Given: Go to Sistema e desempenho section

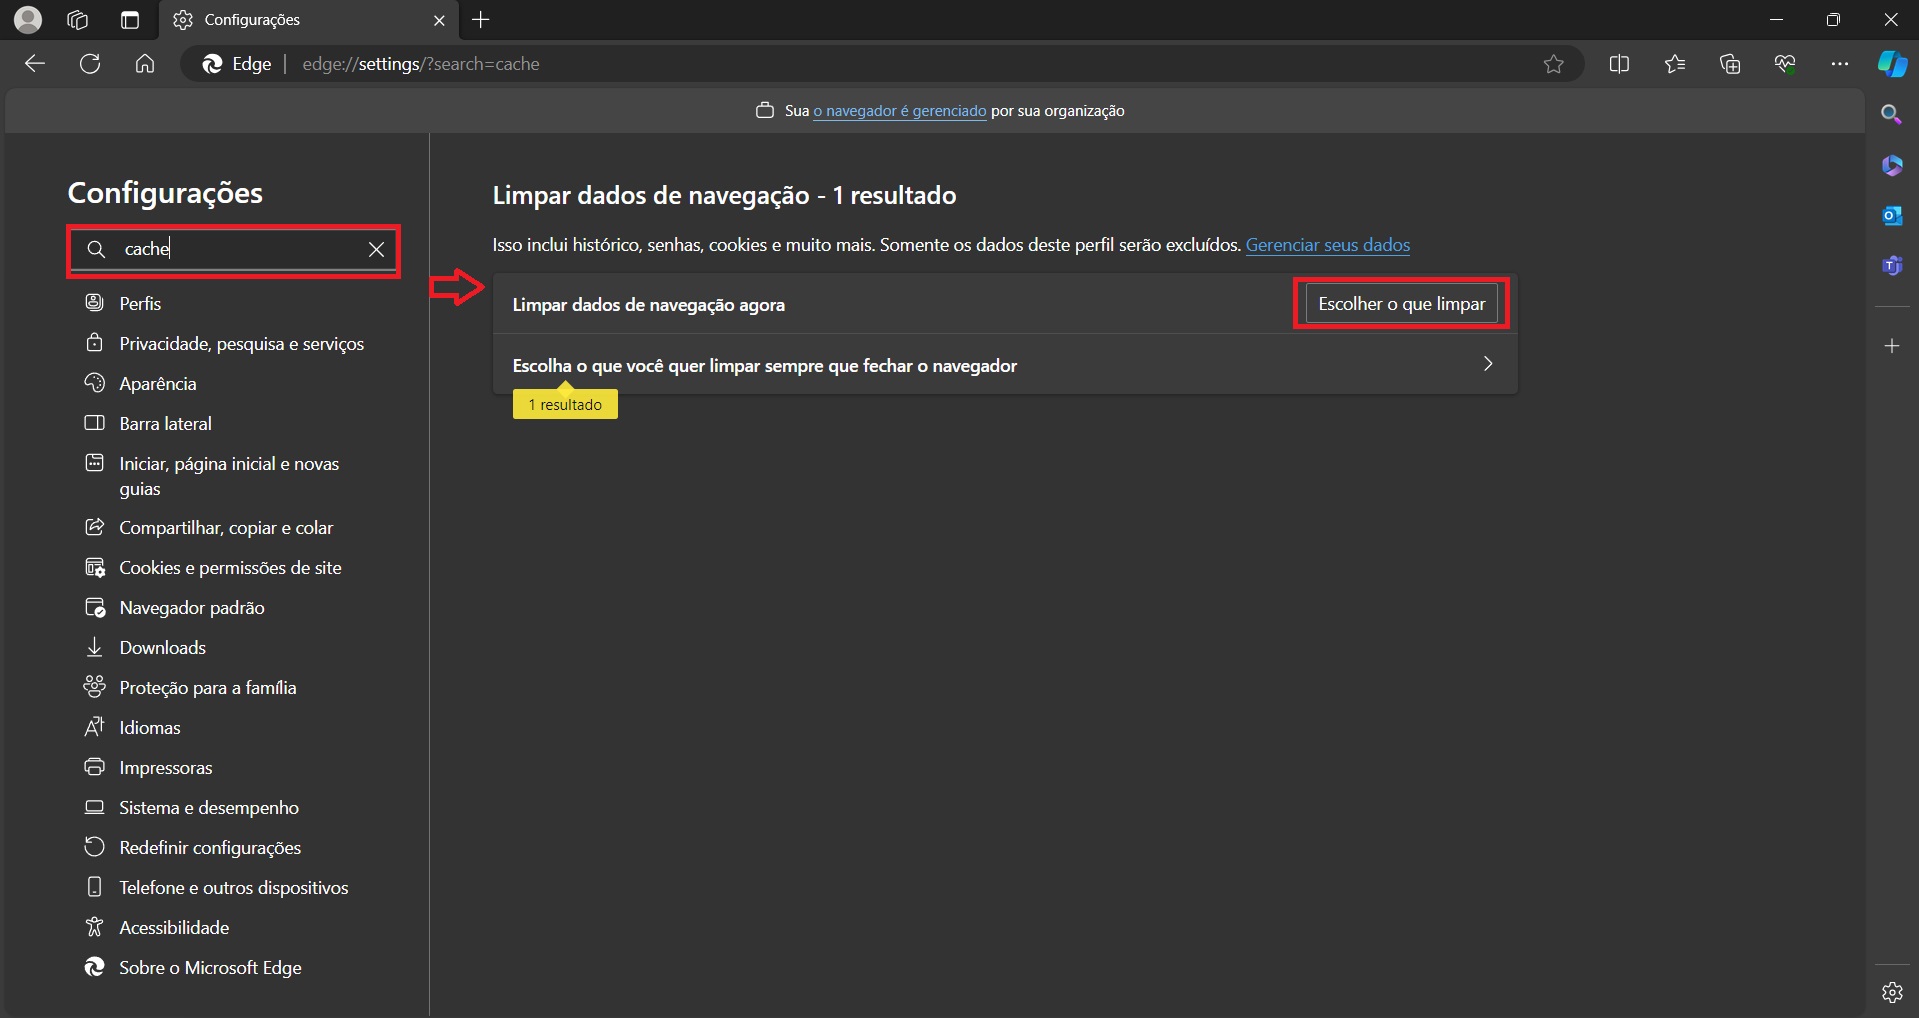Looking at the screenshot, I should (208, 808).
